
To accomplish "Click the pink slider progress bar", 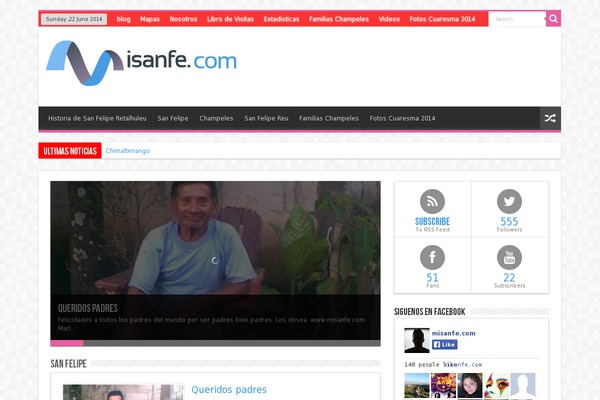I will point(67,343).
